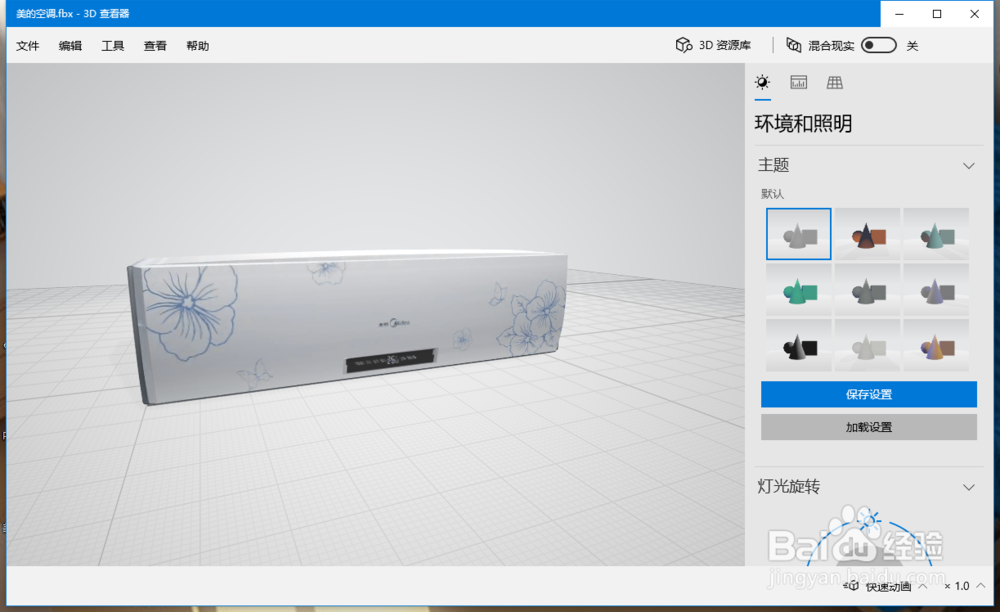Open the 快速动画 animation dropdown
1000x612 pixels.
[x=924, y=585]
